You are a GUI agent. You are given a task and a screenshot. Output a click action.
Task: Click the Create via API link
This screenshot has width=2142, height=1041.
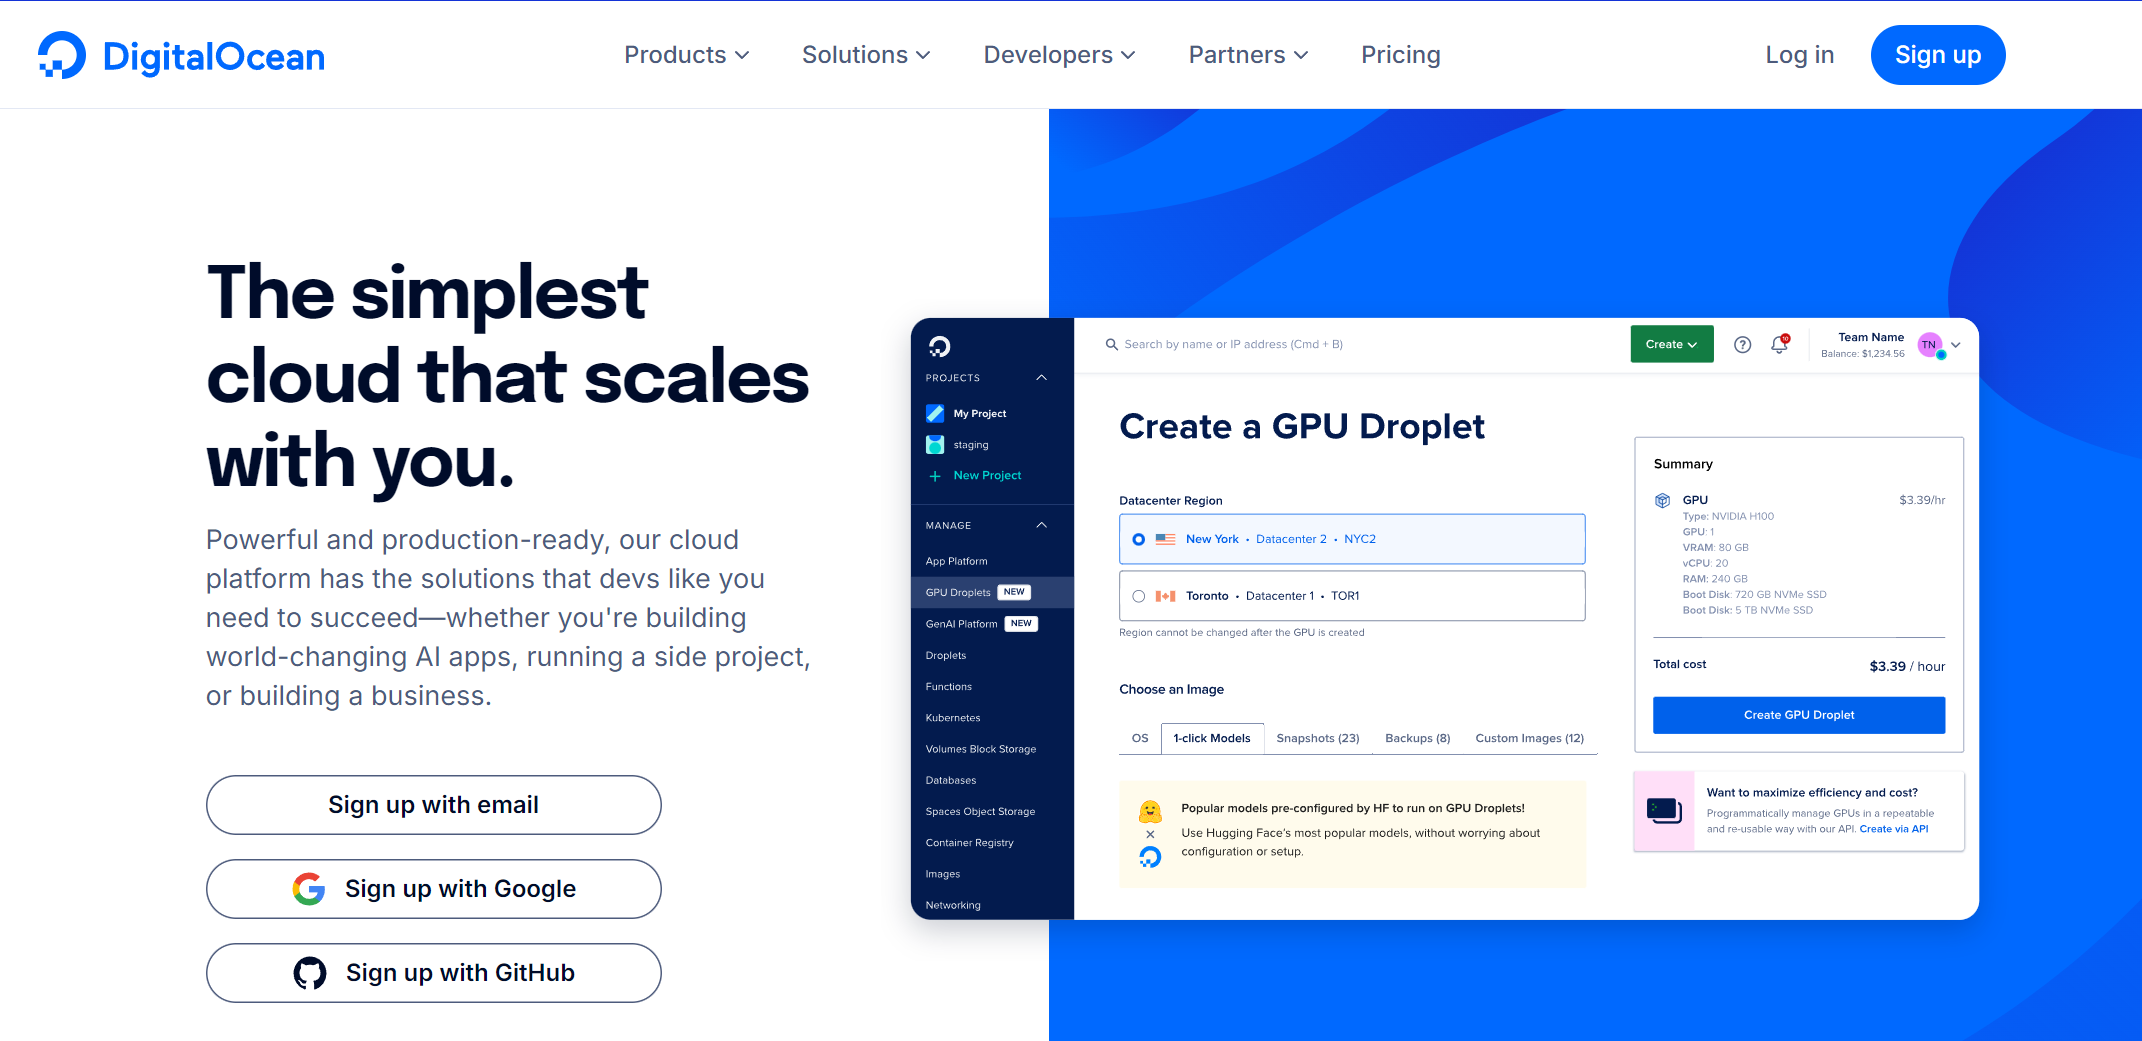click(x=1893, y=829)
